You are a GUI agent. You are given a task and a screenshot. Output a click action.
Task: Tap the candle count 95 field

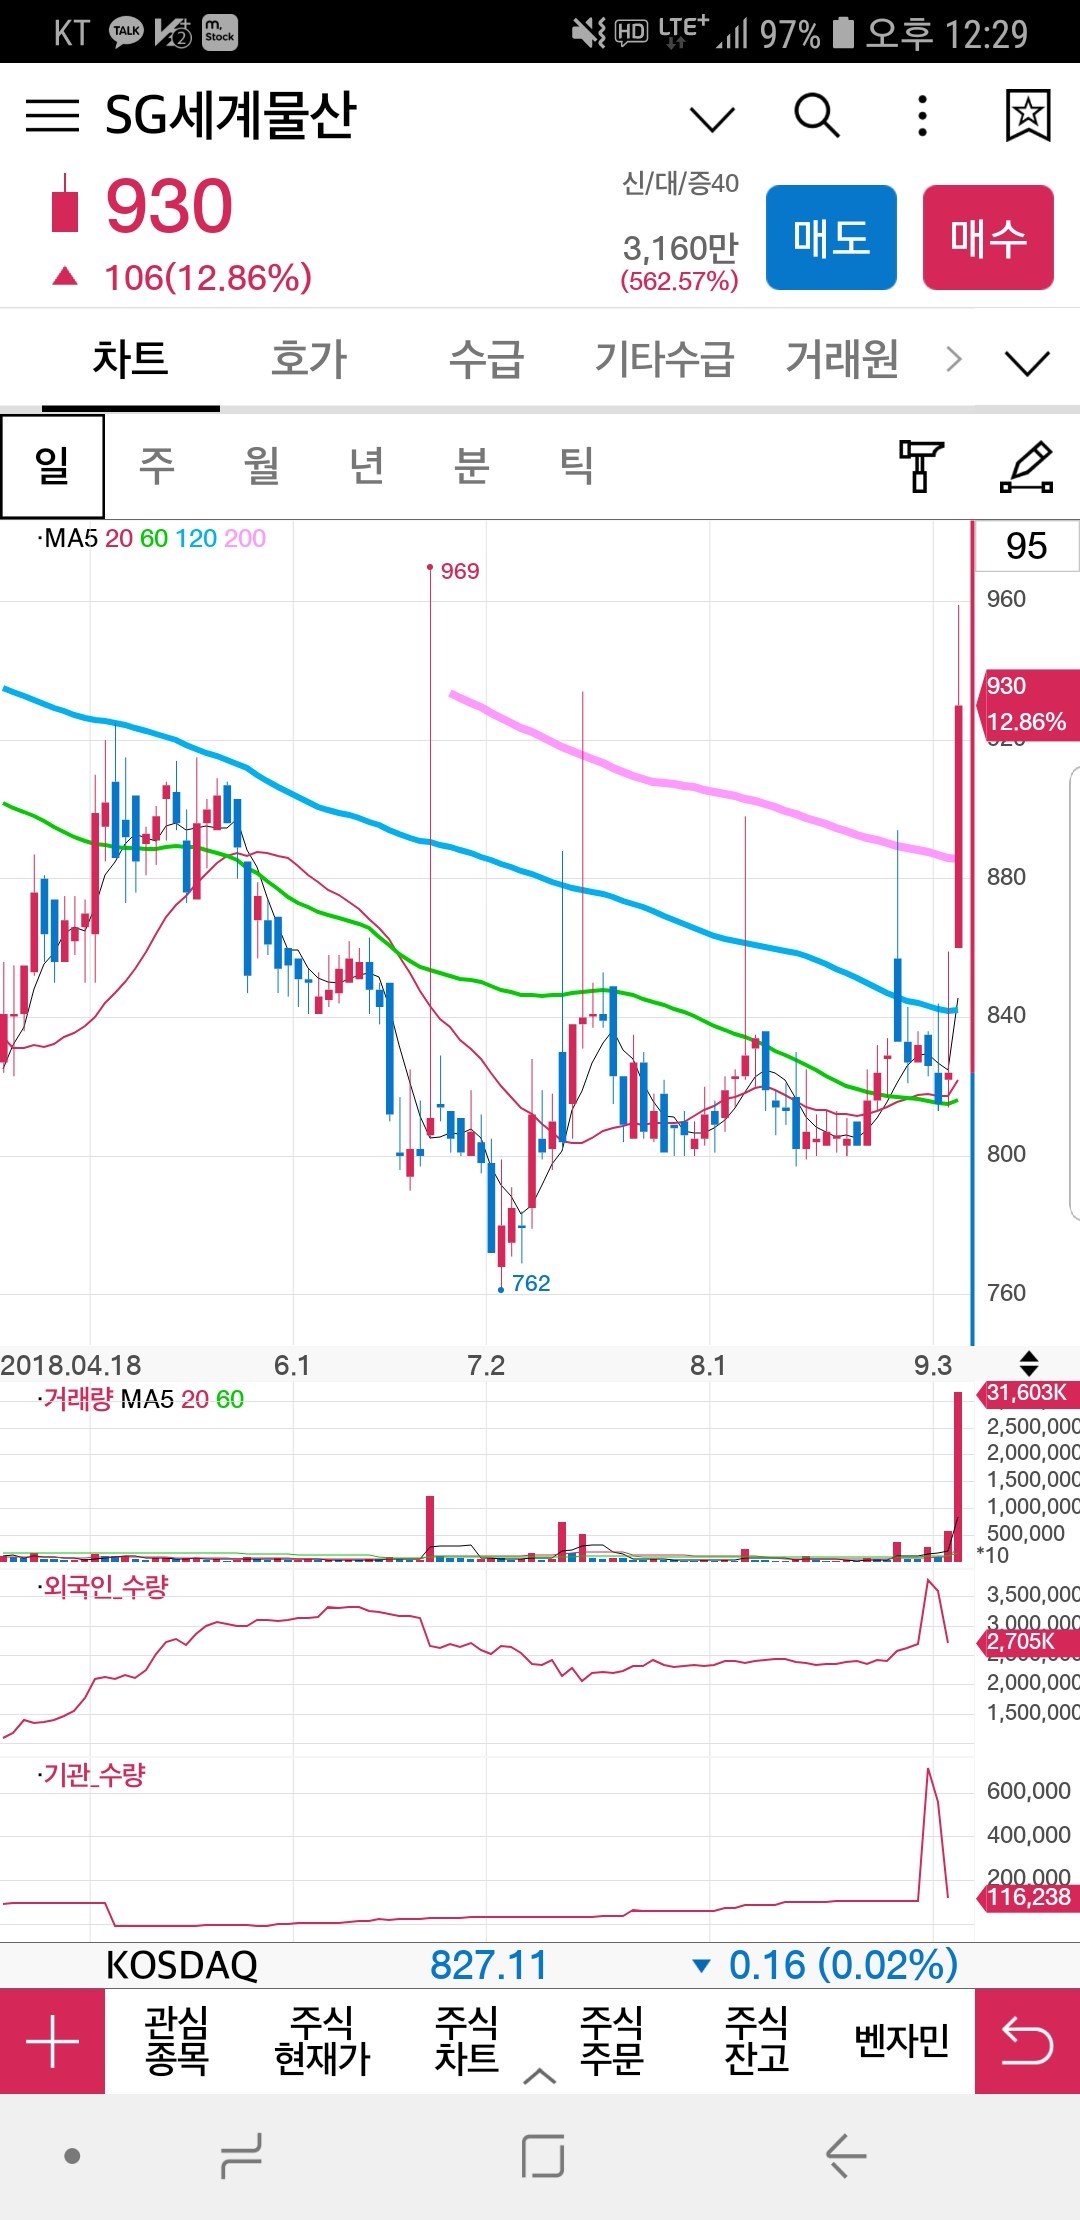(1026, 546)
